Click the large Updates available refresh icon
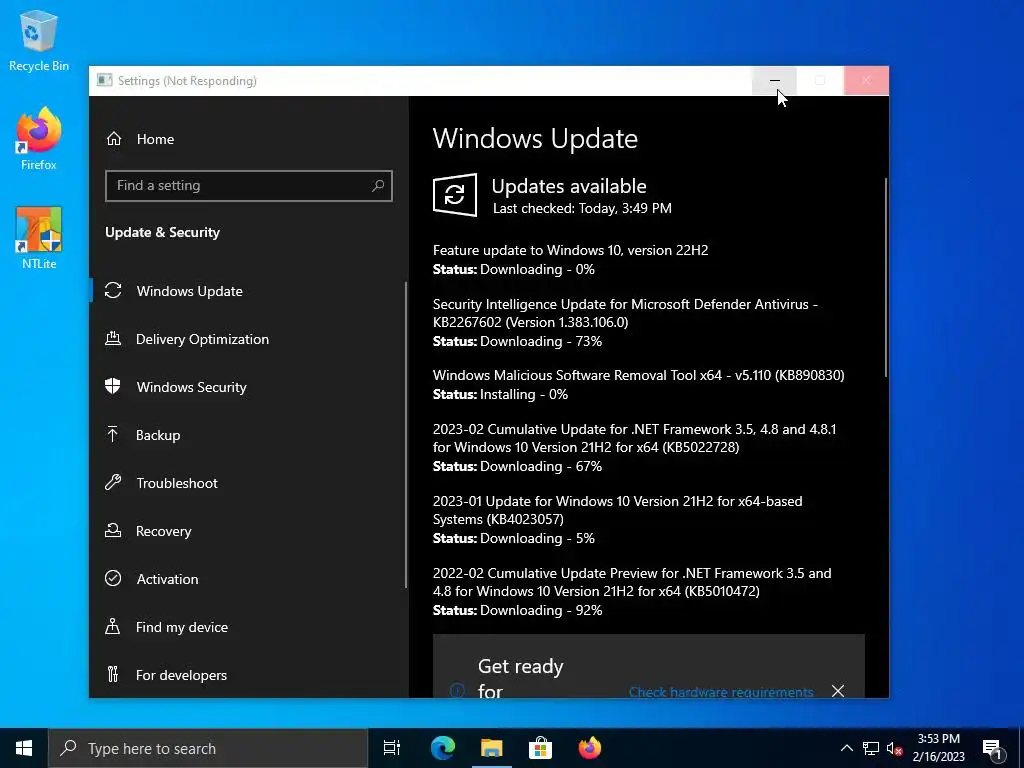This screenshot has height=768, width=1024. [x=455, y=195]
